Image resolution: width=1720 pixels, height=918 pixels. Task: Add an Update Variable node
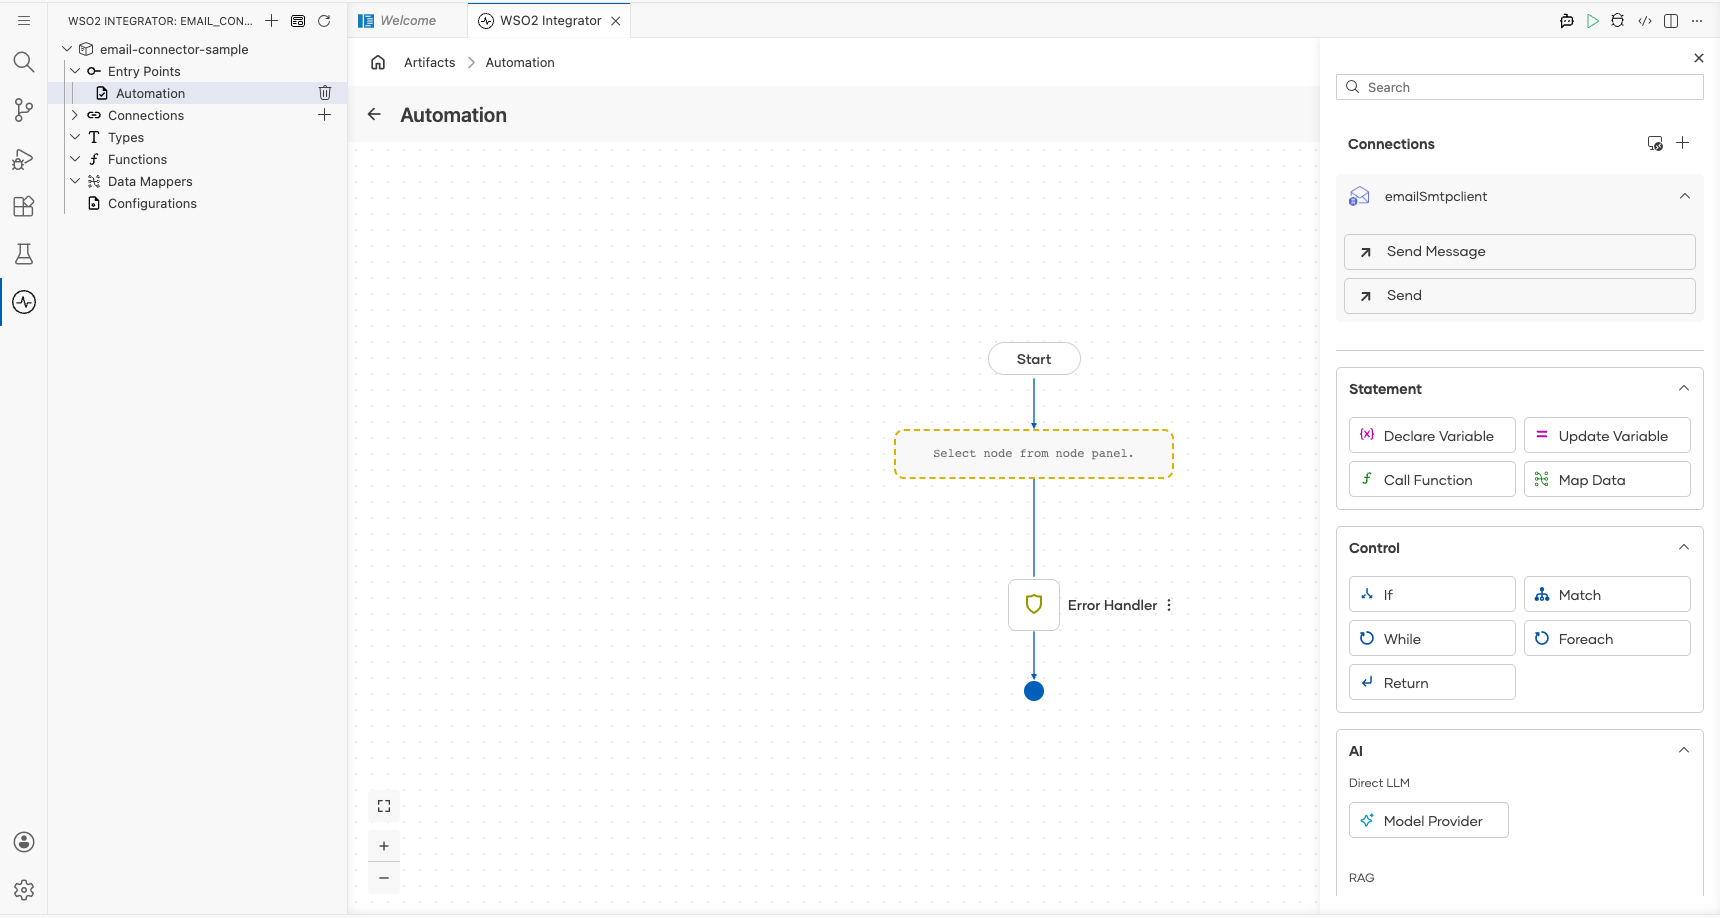[x=1607, y=435]
